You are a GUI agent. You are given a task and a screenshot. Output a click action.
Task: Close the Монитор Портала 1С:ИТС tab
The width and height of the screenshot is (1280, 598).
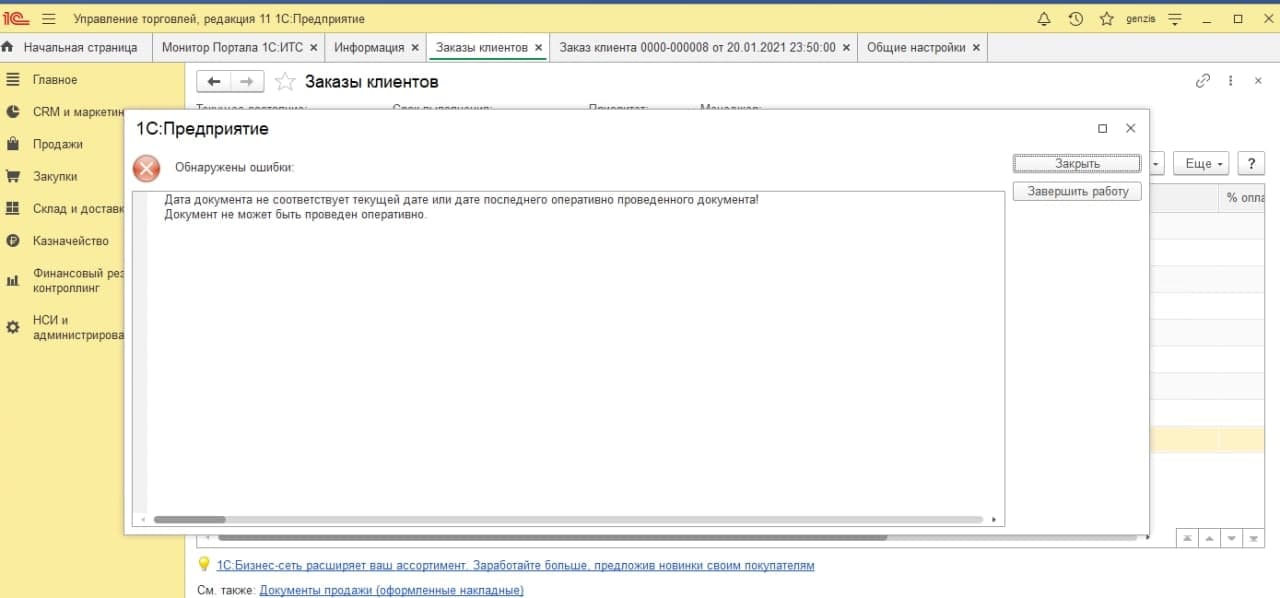(x=313, y=47)
